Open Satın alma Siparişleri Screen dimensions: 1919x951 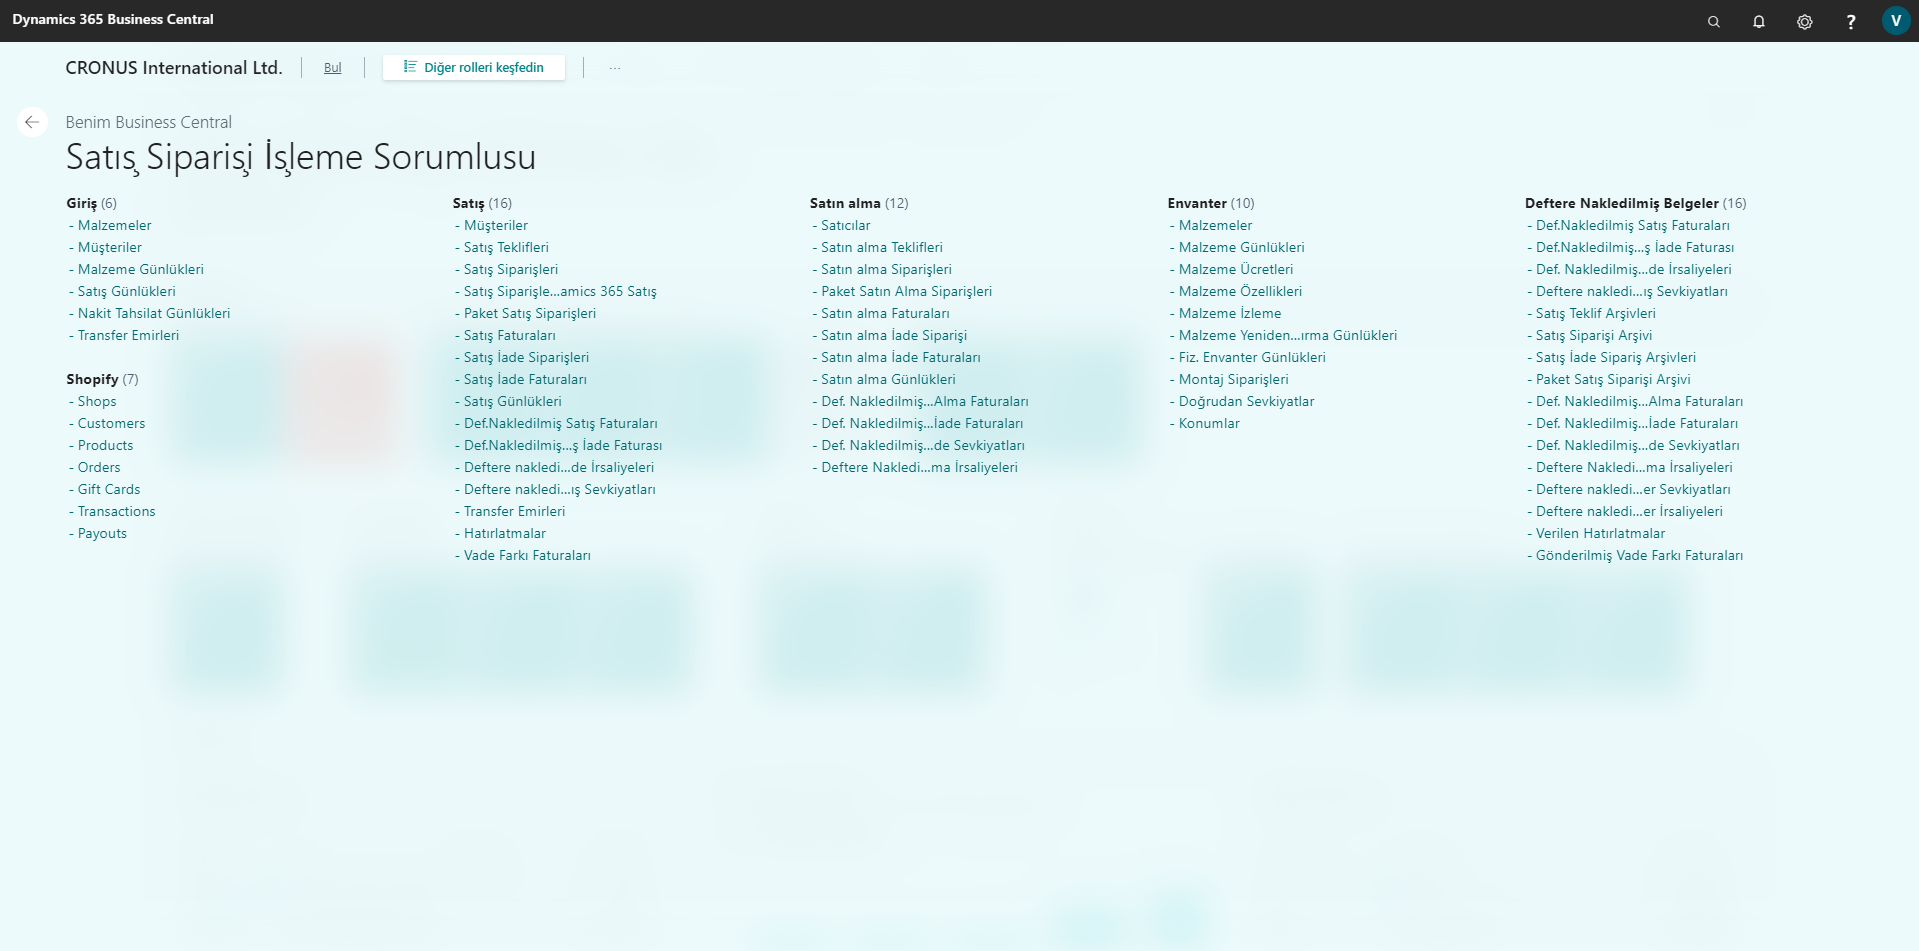[887, 269]
